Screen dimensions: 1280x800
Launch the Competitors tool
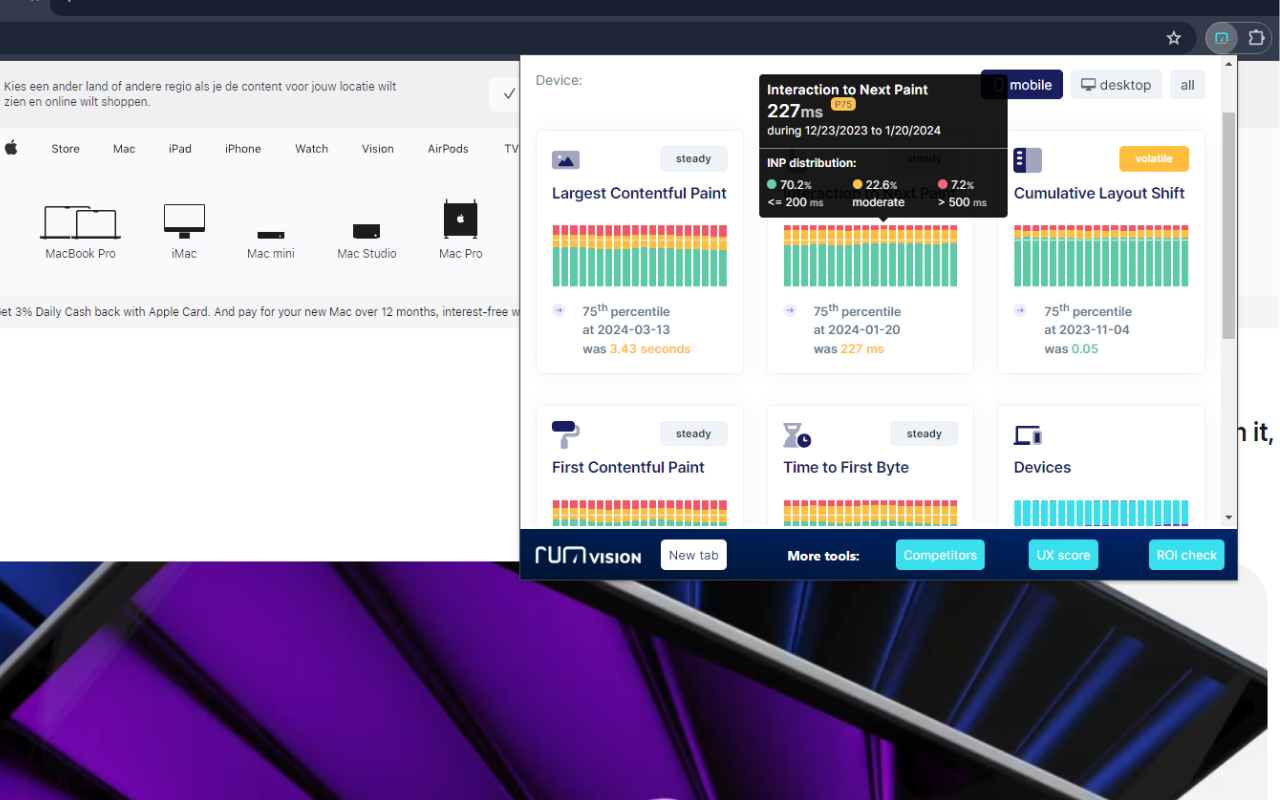[940, 555]
